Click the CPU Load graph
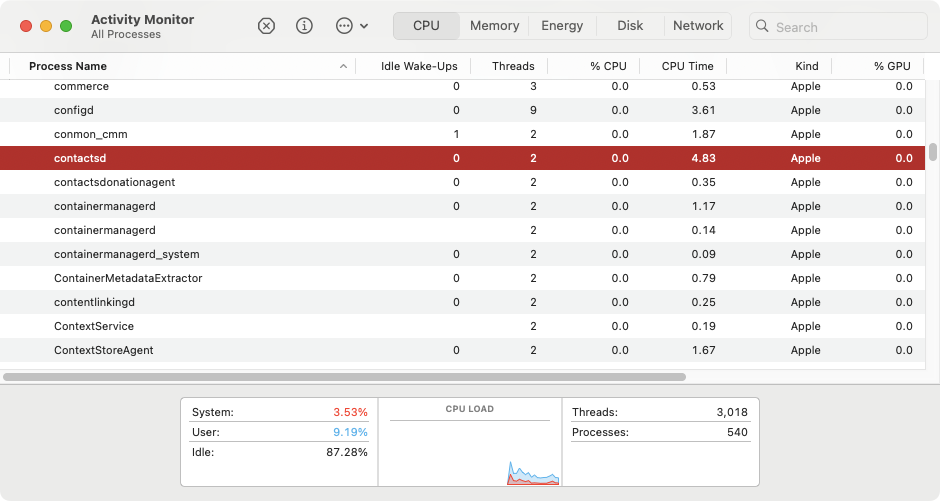 coord(470,452)
